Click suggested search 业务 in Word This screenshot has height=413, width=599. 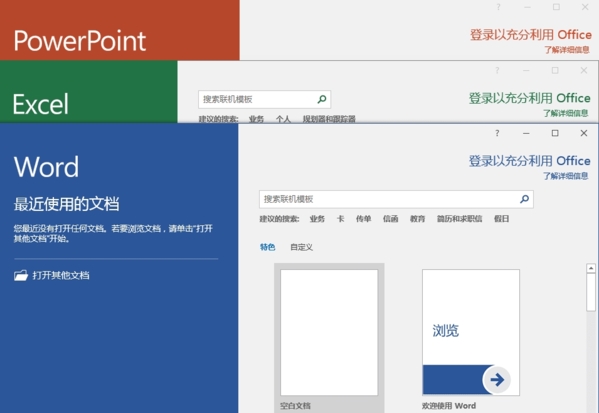point(317,219)
